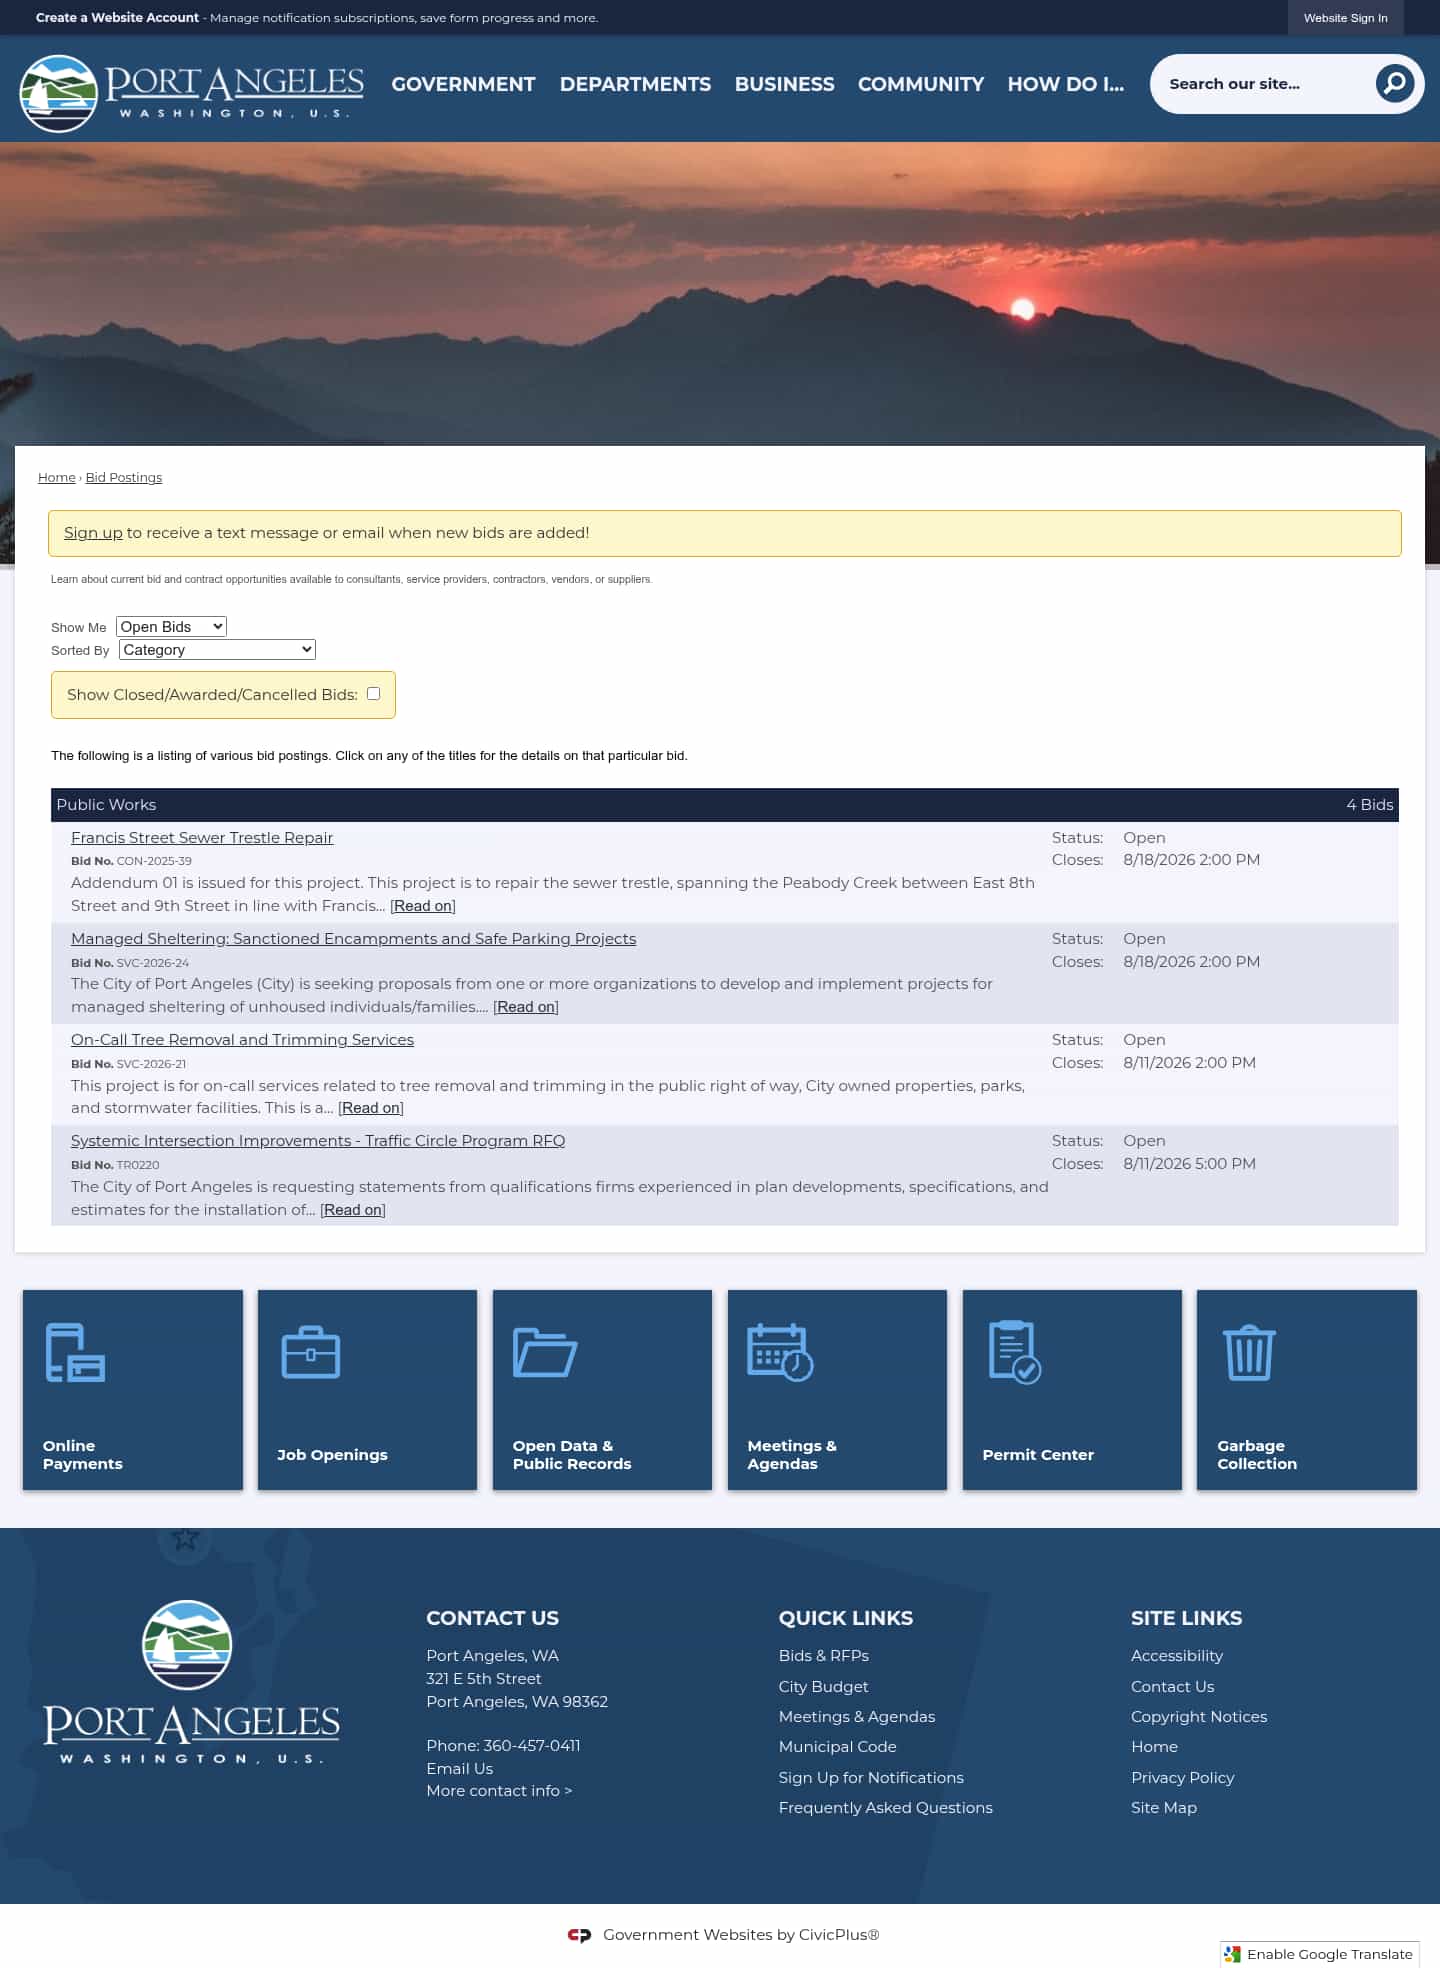
Task: Click the search magnifier icon button
Action: click(1394, 83)
